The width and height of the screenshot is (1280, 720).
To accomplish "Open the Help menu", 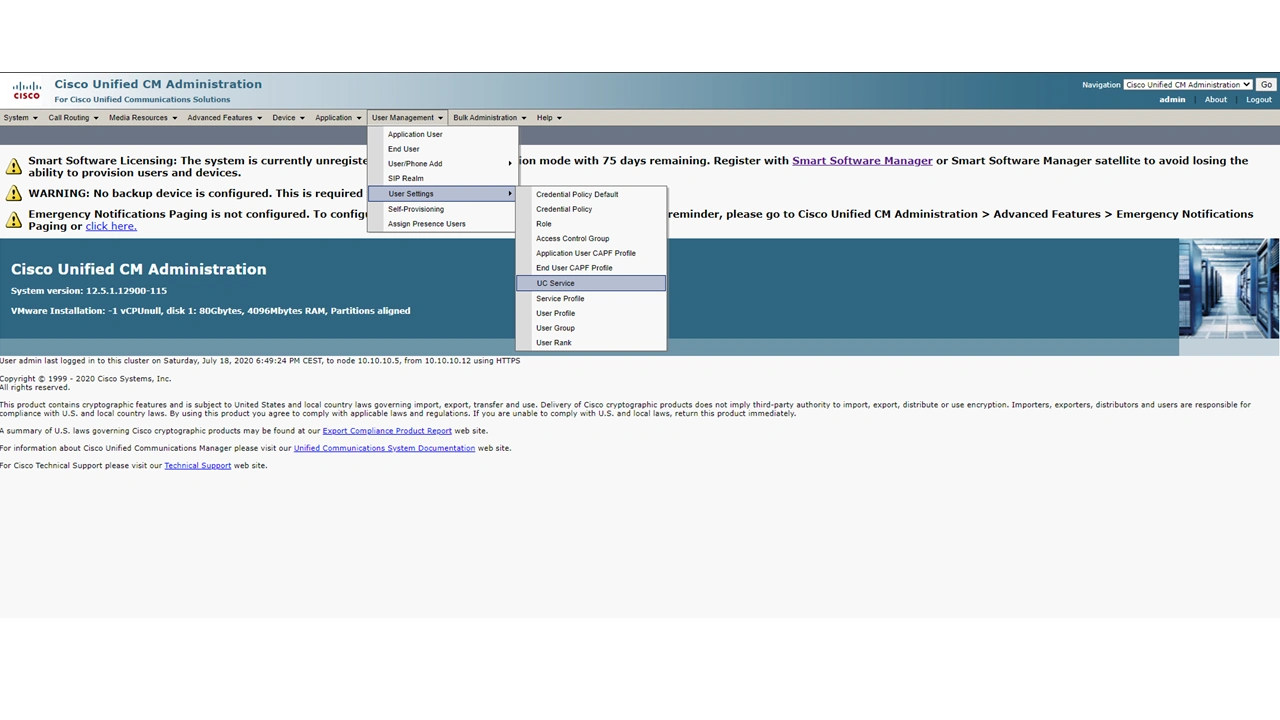I will pyautogui.click(x=549, y=118).
